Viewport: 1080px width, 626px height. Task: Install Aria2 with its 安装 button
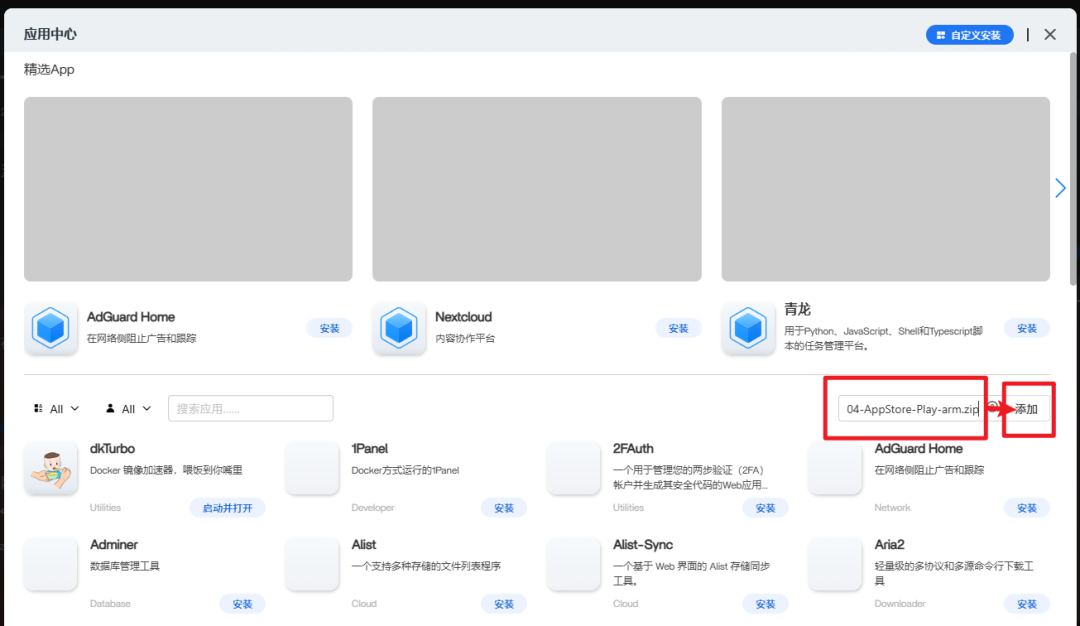click(1027, 603)
